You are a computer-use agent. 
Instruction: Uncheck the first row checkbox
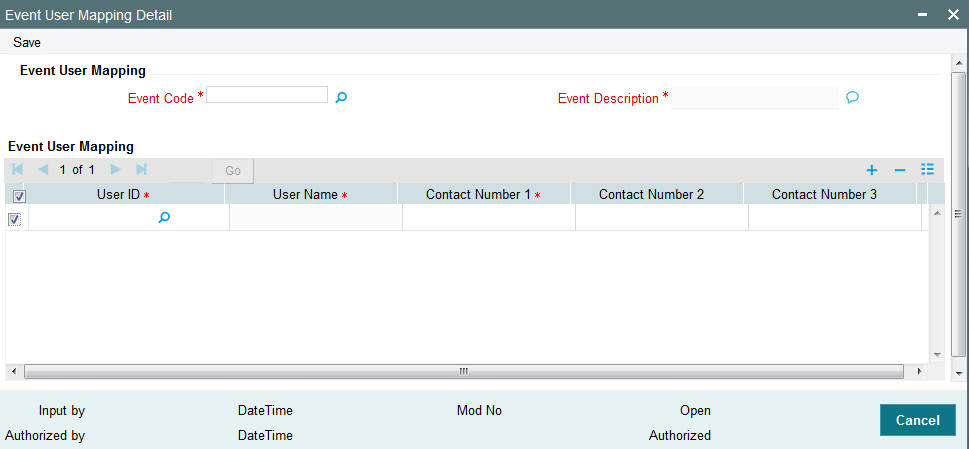pos(14,219)
